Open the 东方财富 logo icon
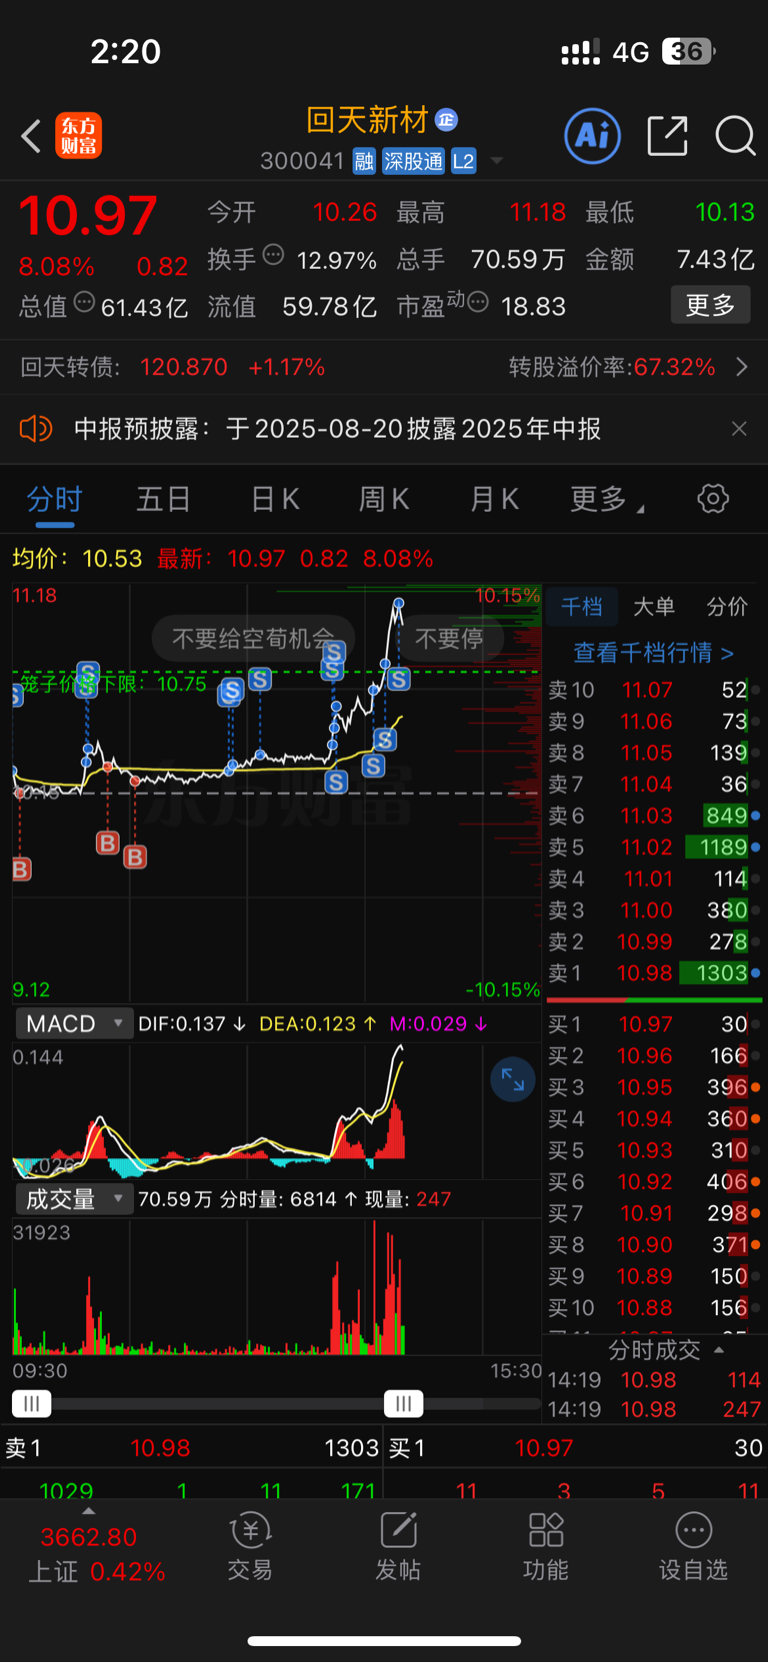 79,136
